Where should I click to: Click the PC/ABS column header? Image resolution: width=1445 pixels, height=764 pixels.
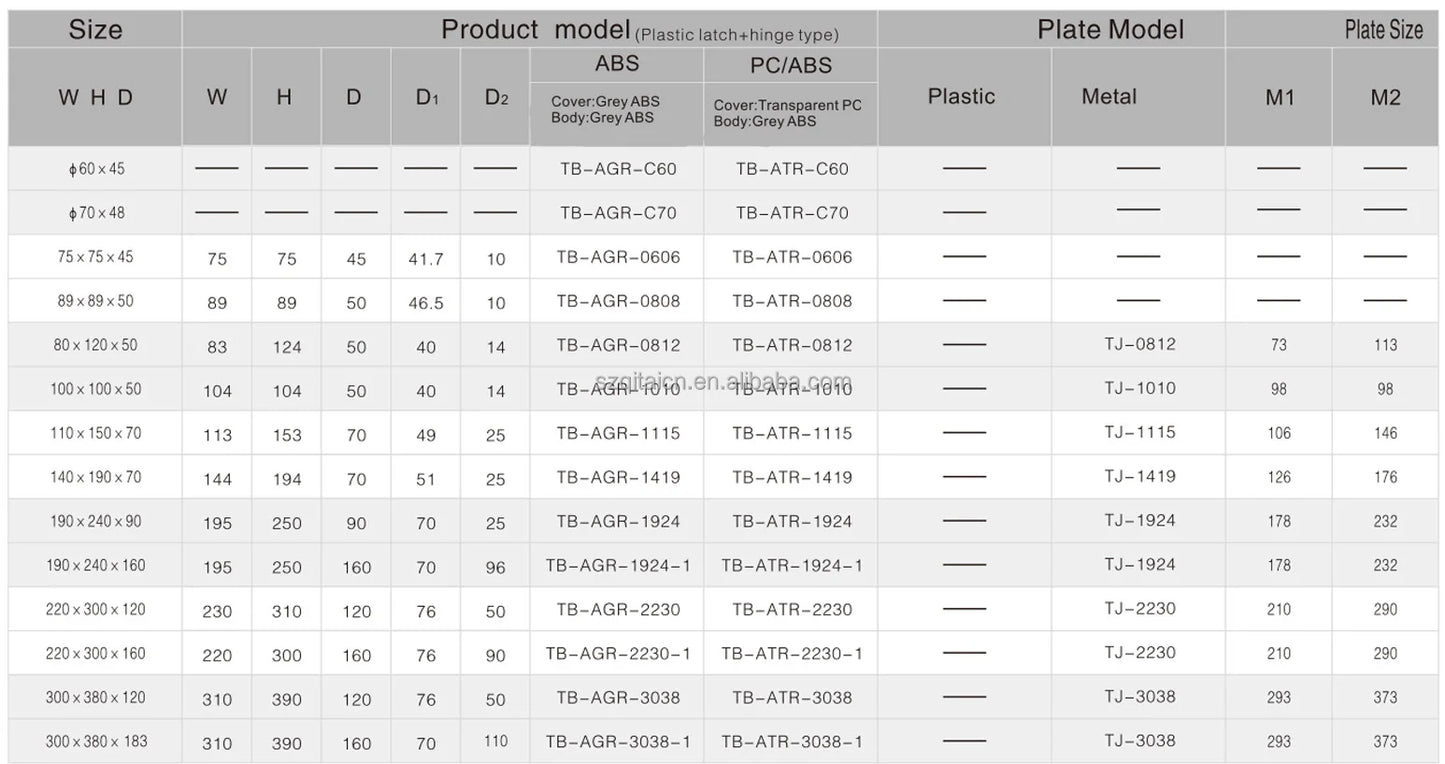[791, 66]
